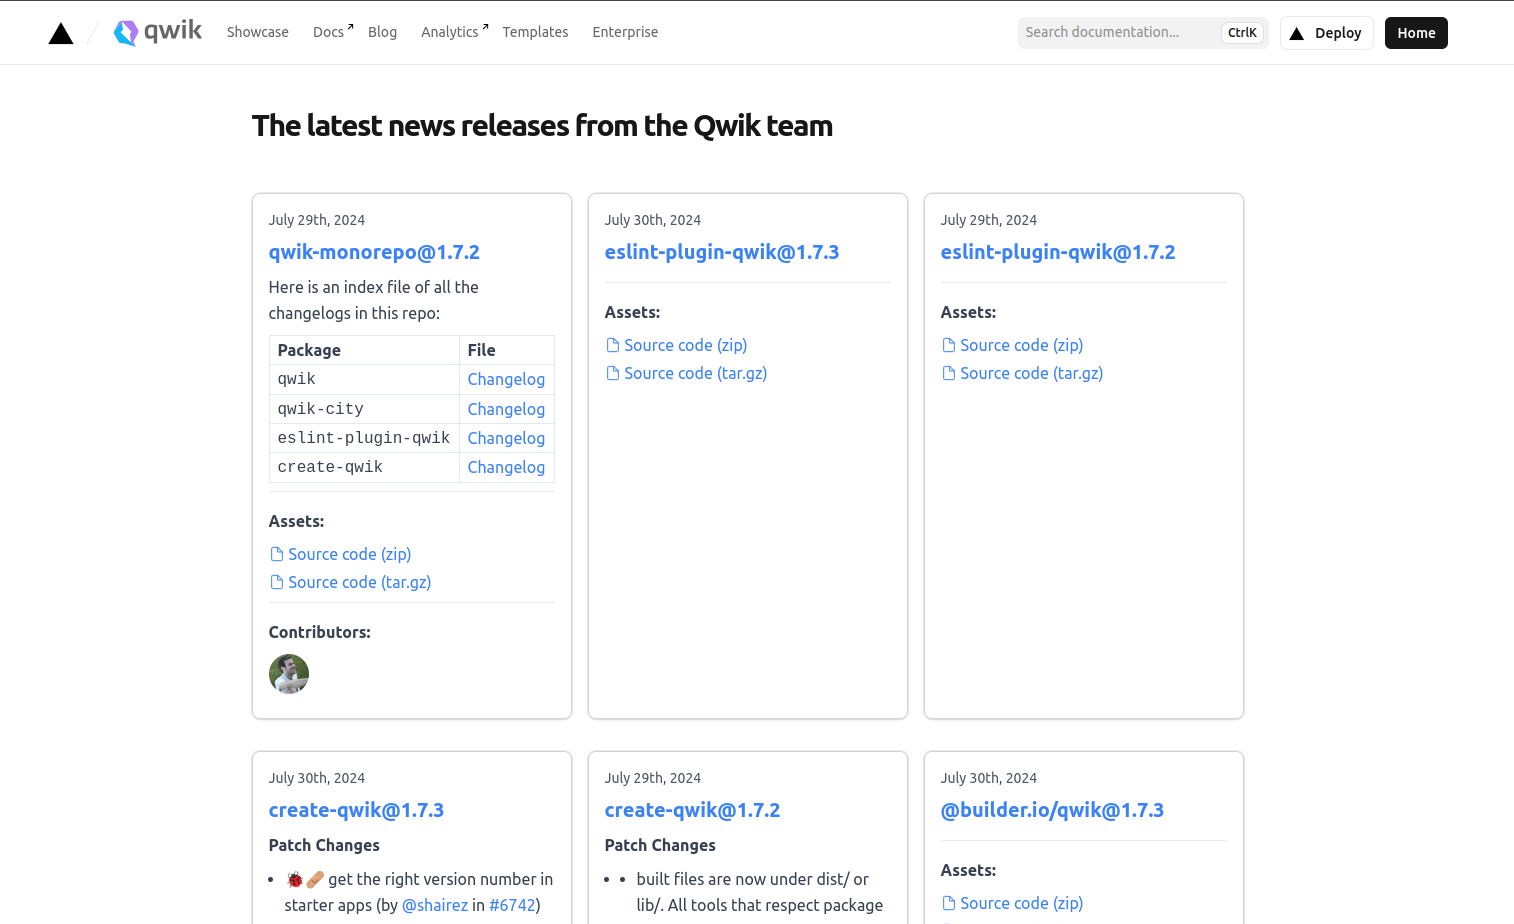Screen dimensions: 1514x924
Task: Open the Changelog link for qwik-city
Action: (x=506, y=409)
